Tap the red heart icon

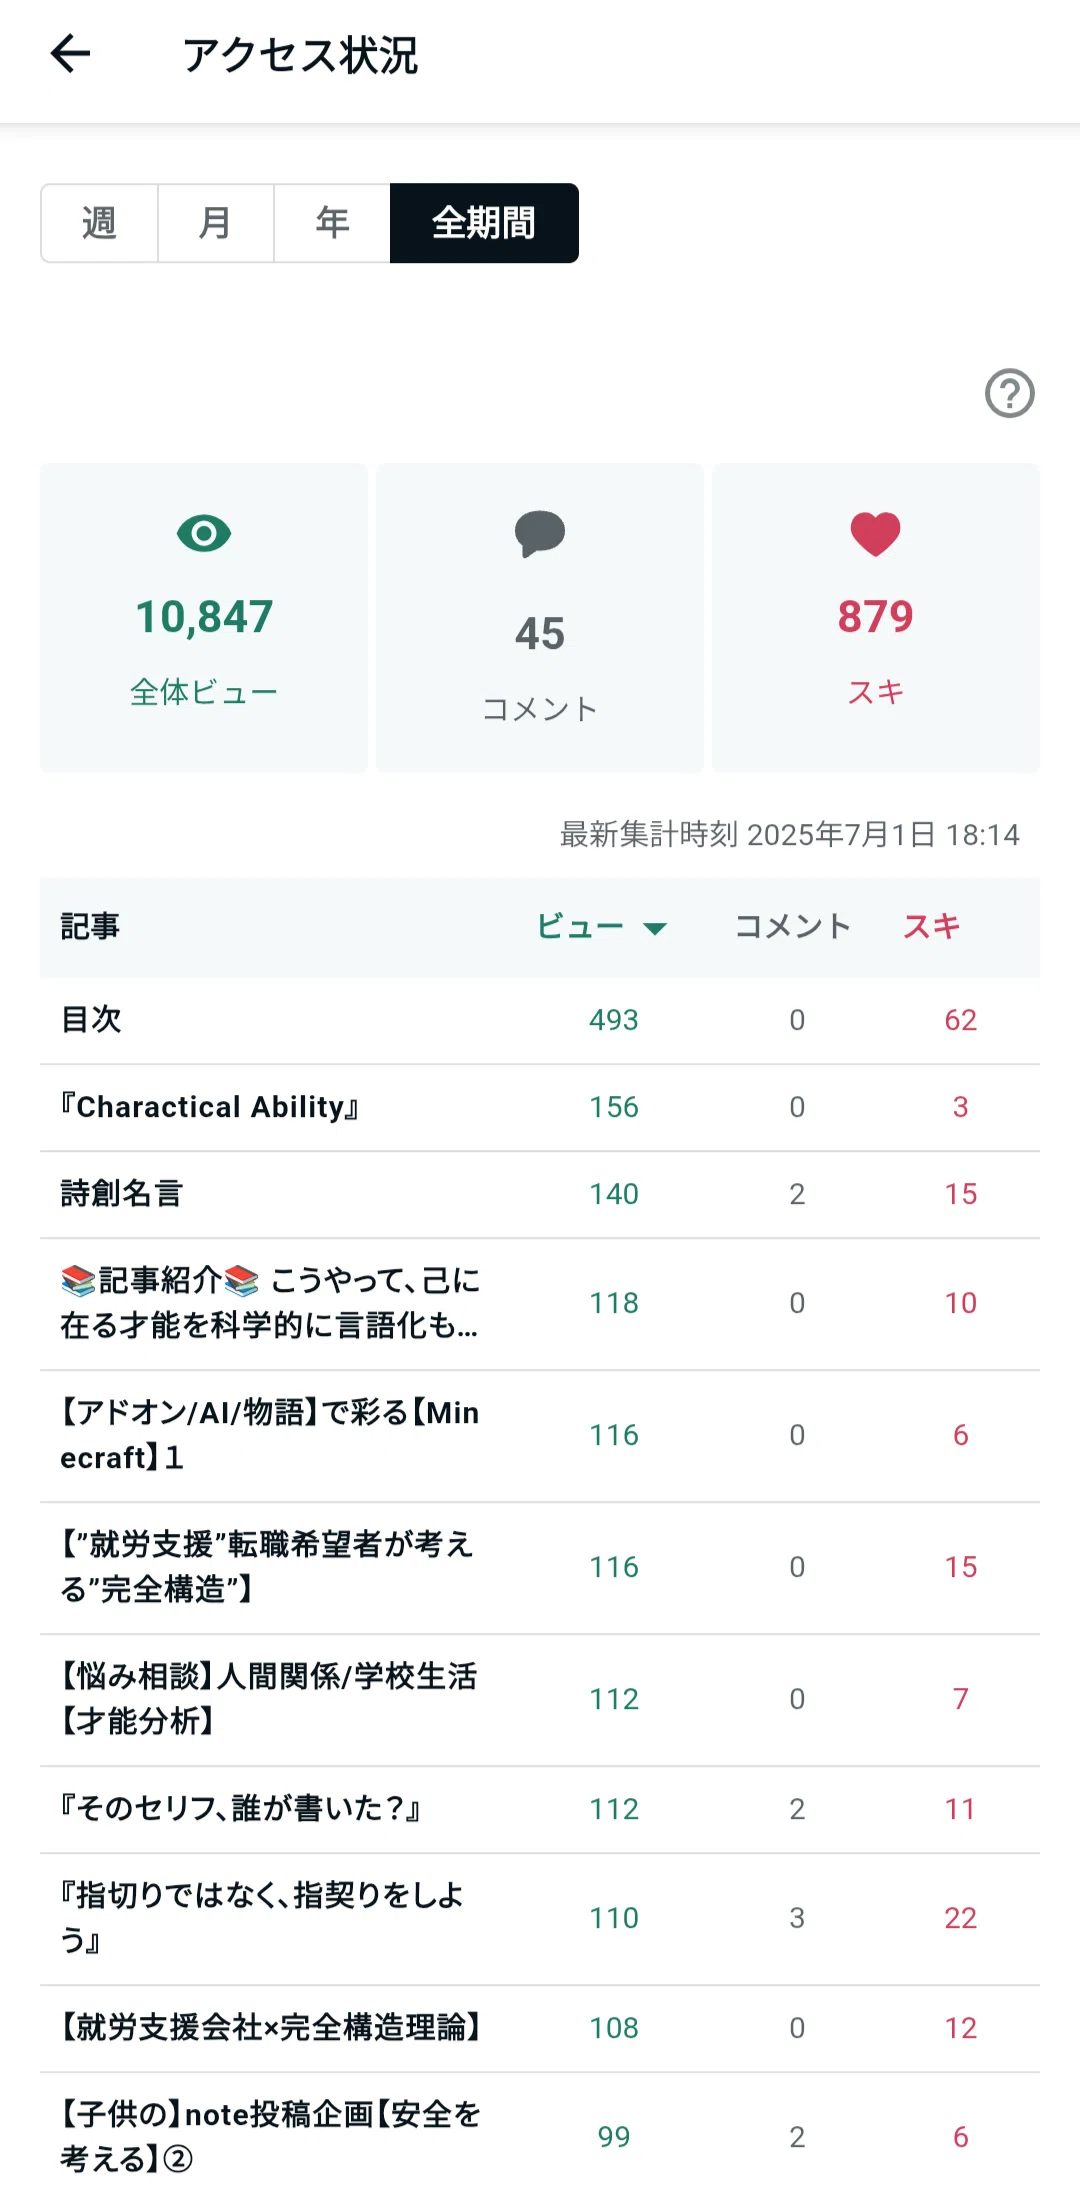pos(876,534)
